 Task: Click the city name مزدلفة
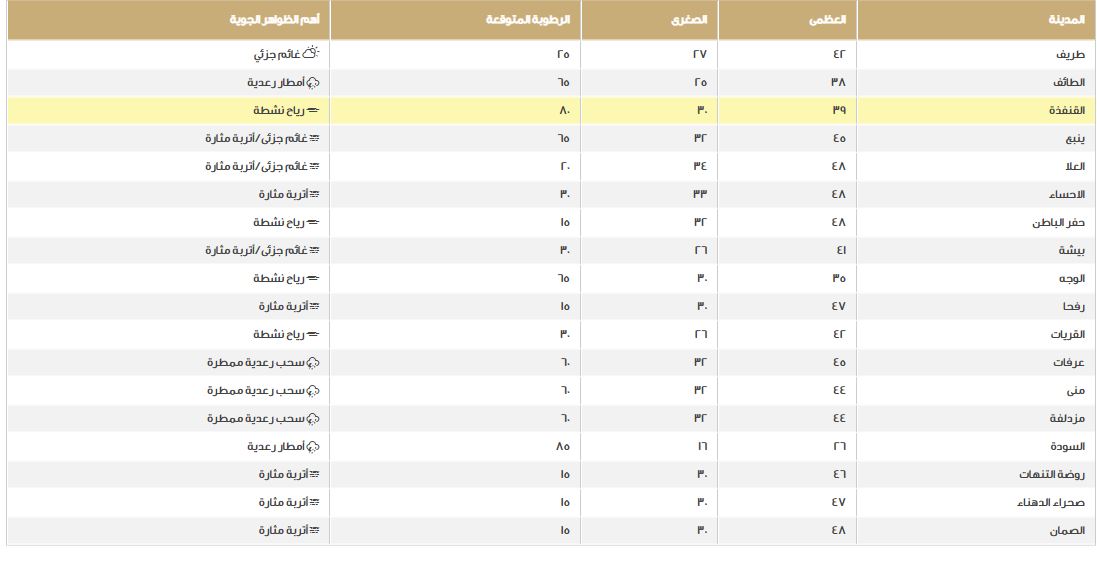(1070, 418)
